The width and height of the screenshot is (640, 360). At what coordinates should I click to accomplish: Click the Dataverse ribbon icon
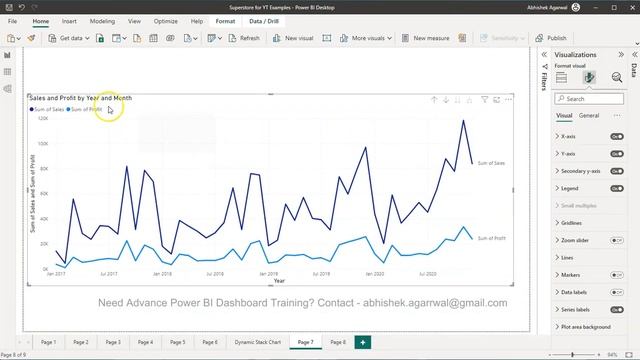(x=170, y=38)
